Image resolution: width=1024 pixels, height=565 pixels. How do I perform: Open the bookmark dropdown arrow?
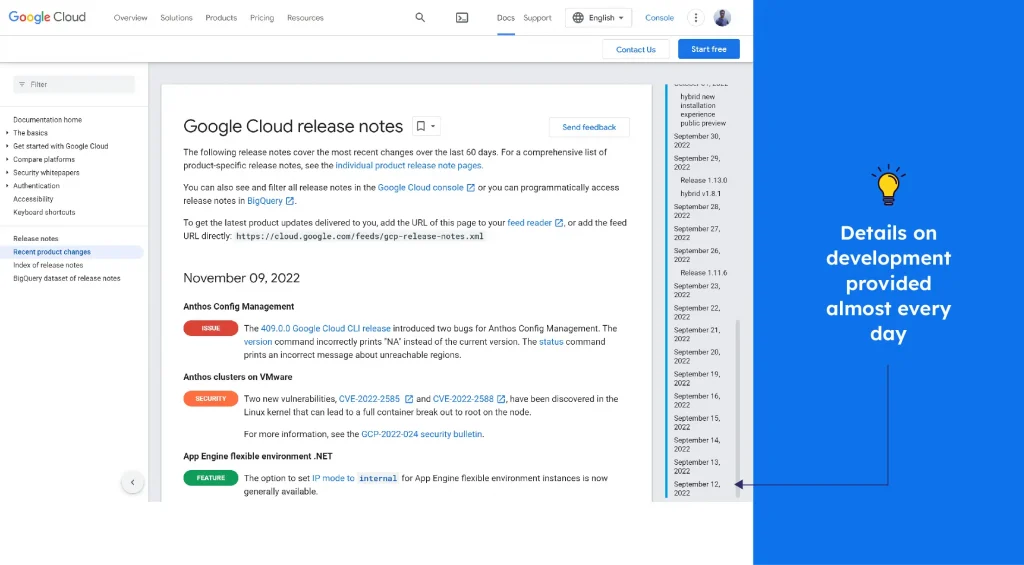tap(433, 126)
